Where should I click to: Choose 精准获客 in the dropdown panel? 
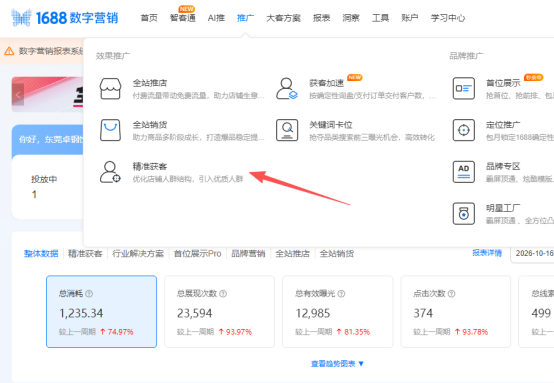[150, 166]
